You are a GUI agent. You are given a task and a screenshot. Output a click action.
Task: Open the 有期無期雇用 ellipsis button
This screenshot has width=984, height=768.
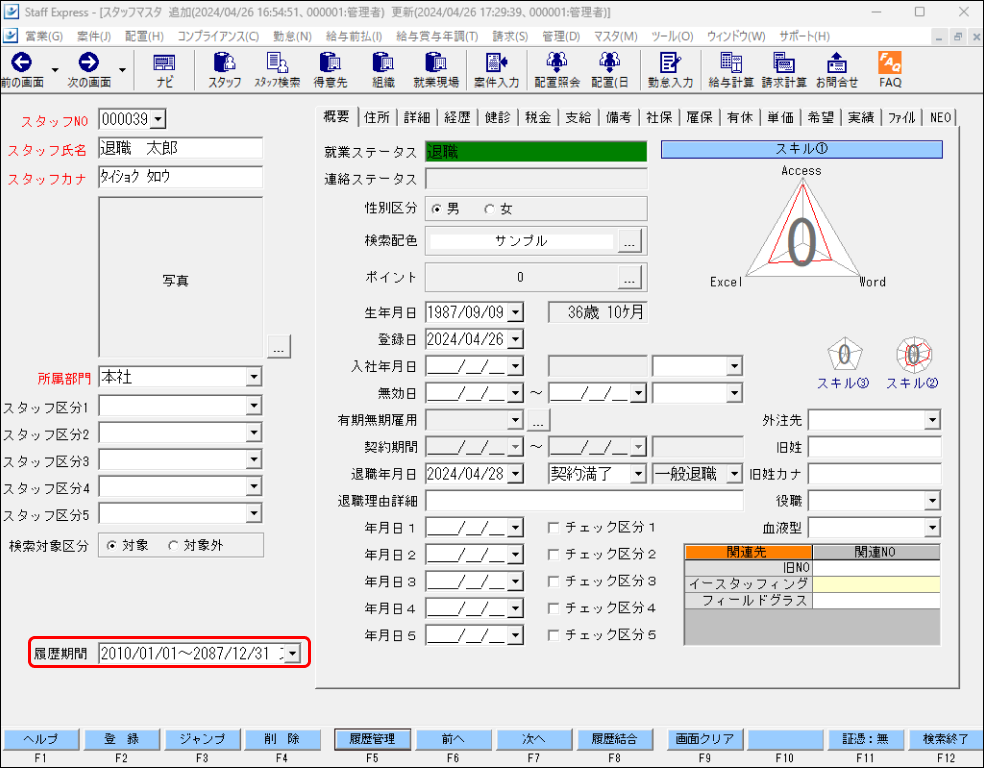538,420
